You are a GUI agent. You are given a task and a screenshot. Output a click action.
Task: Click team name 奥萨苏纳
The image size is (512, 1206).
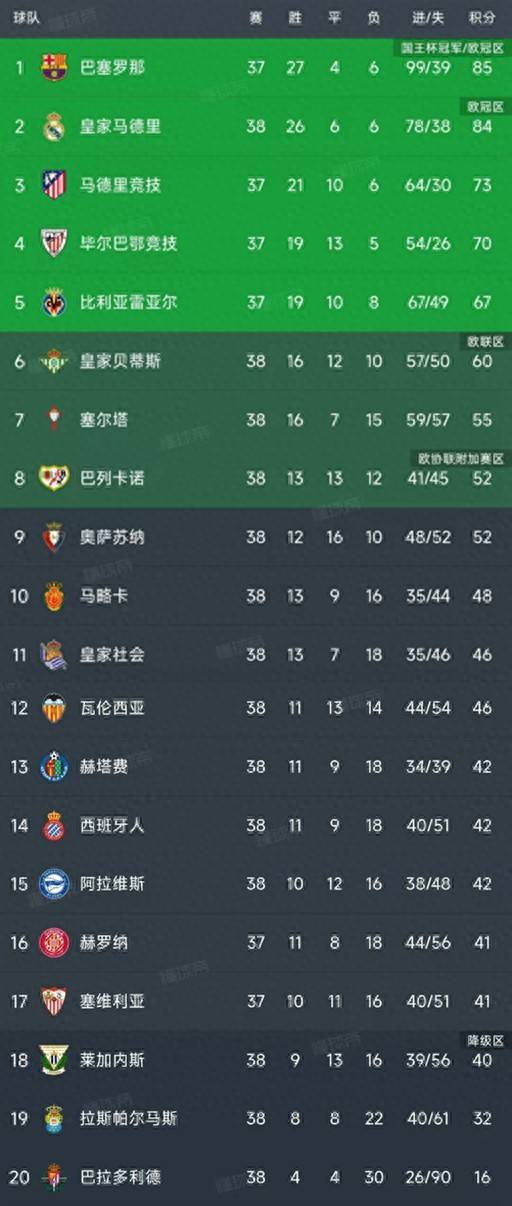click(x=112, y=537)
